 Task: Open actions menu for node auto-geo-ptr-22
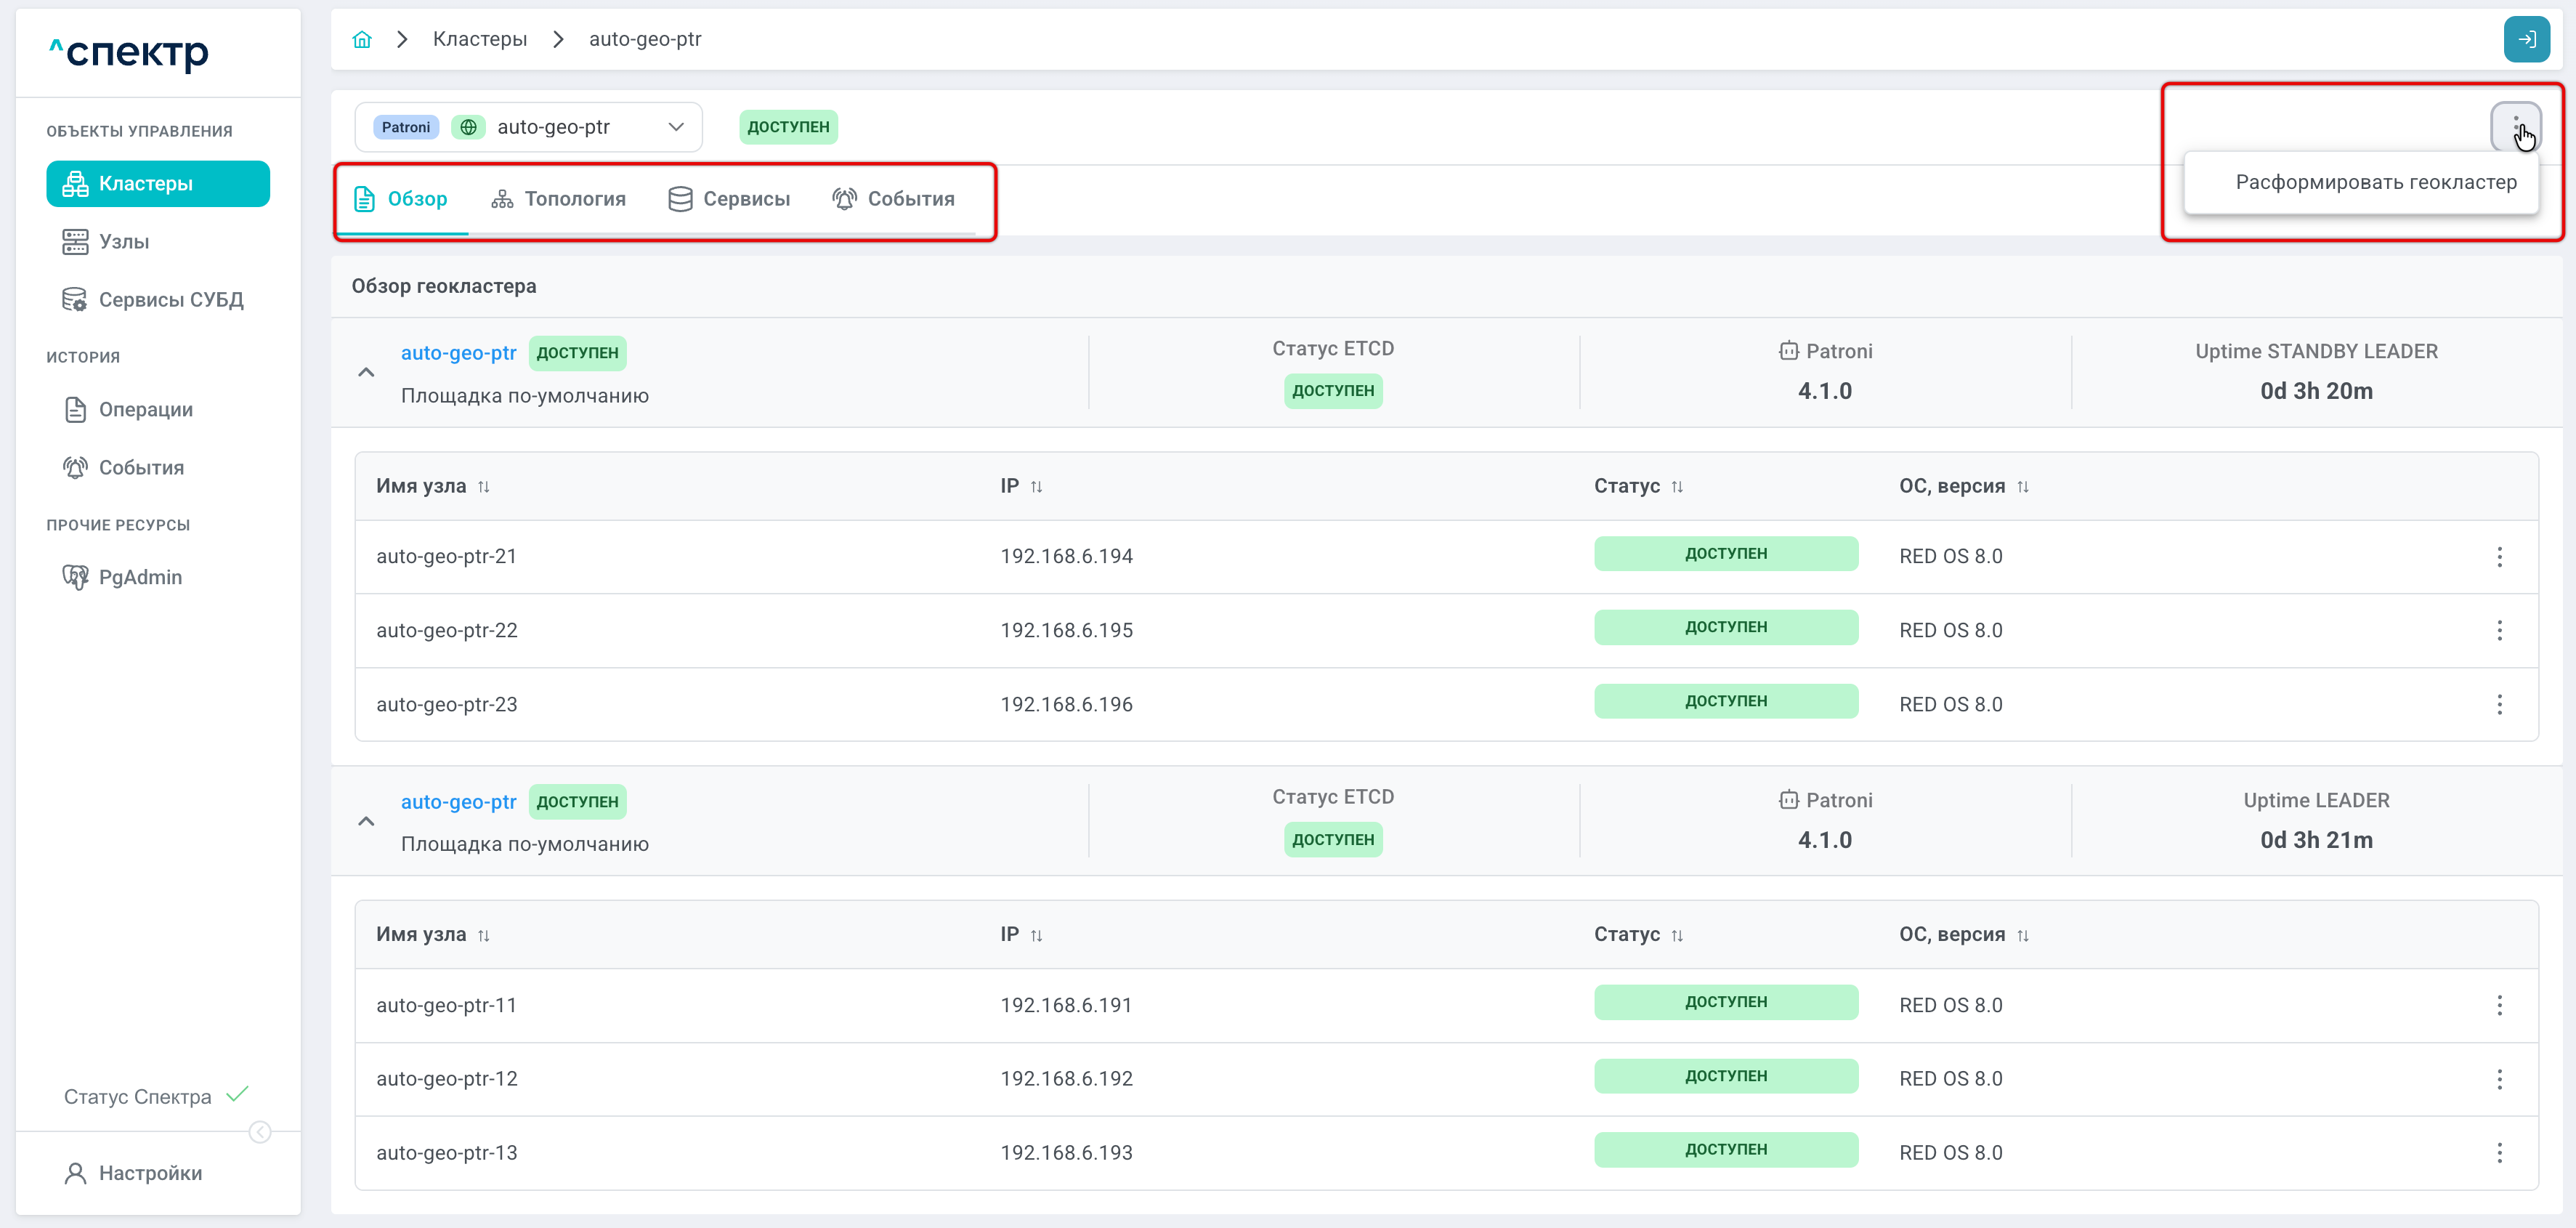coord(2499,630)
